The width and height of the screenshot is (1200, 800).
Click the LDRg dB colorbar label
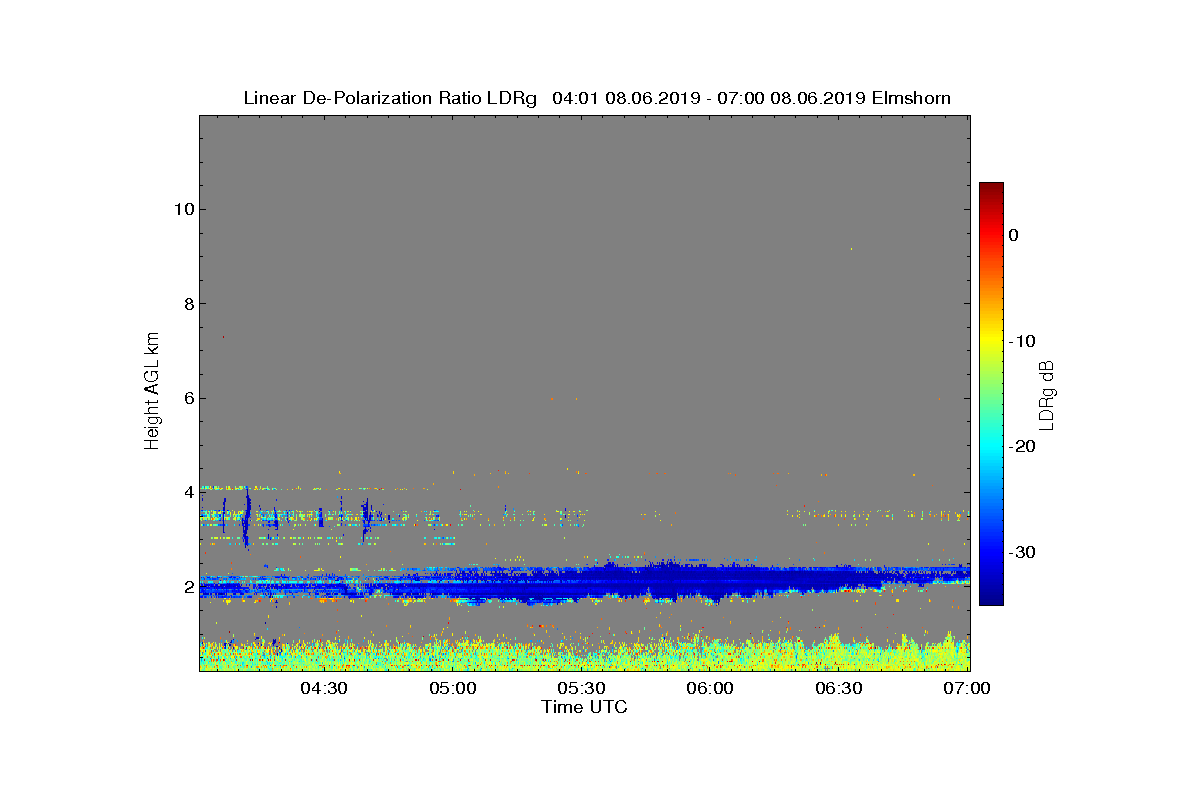click(1046, 395)
